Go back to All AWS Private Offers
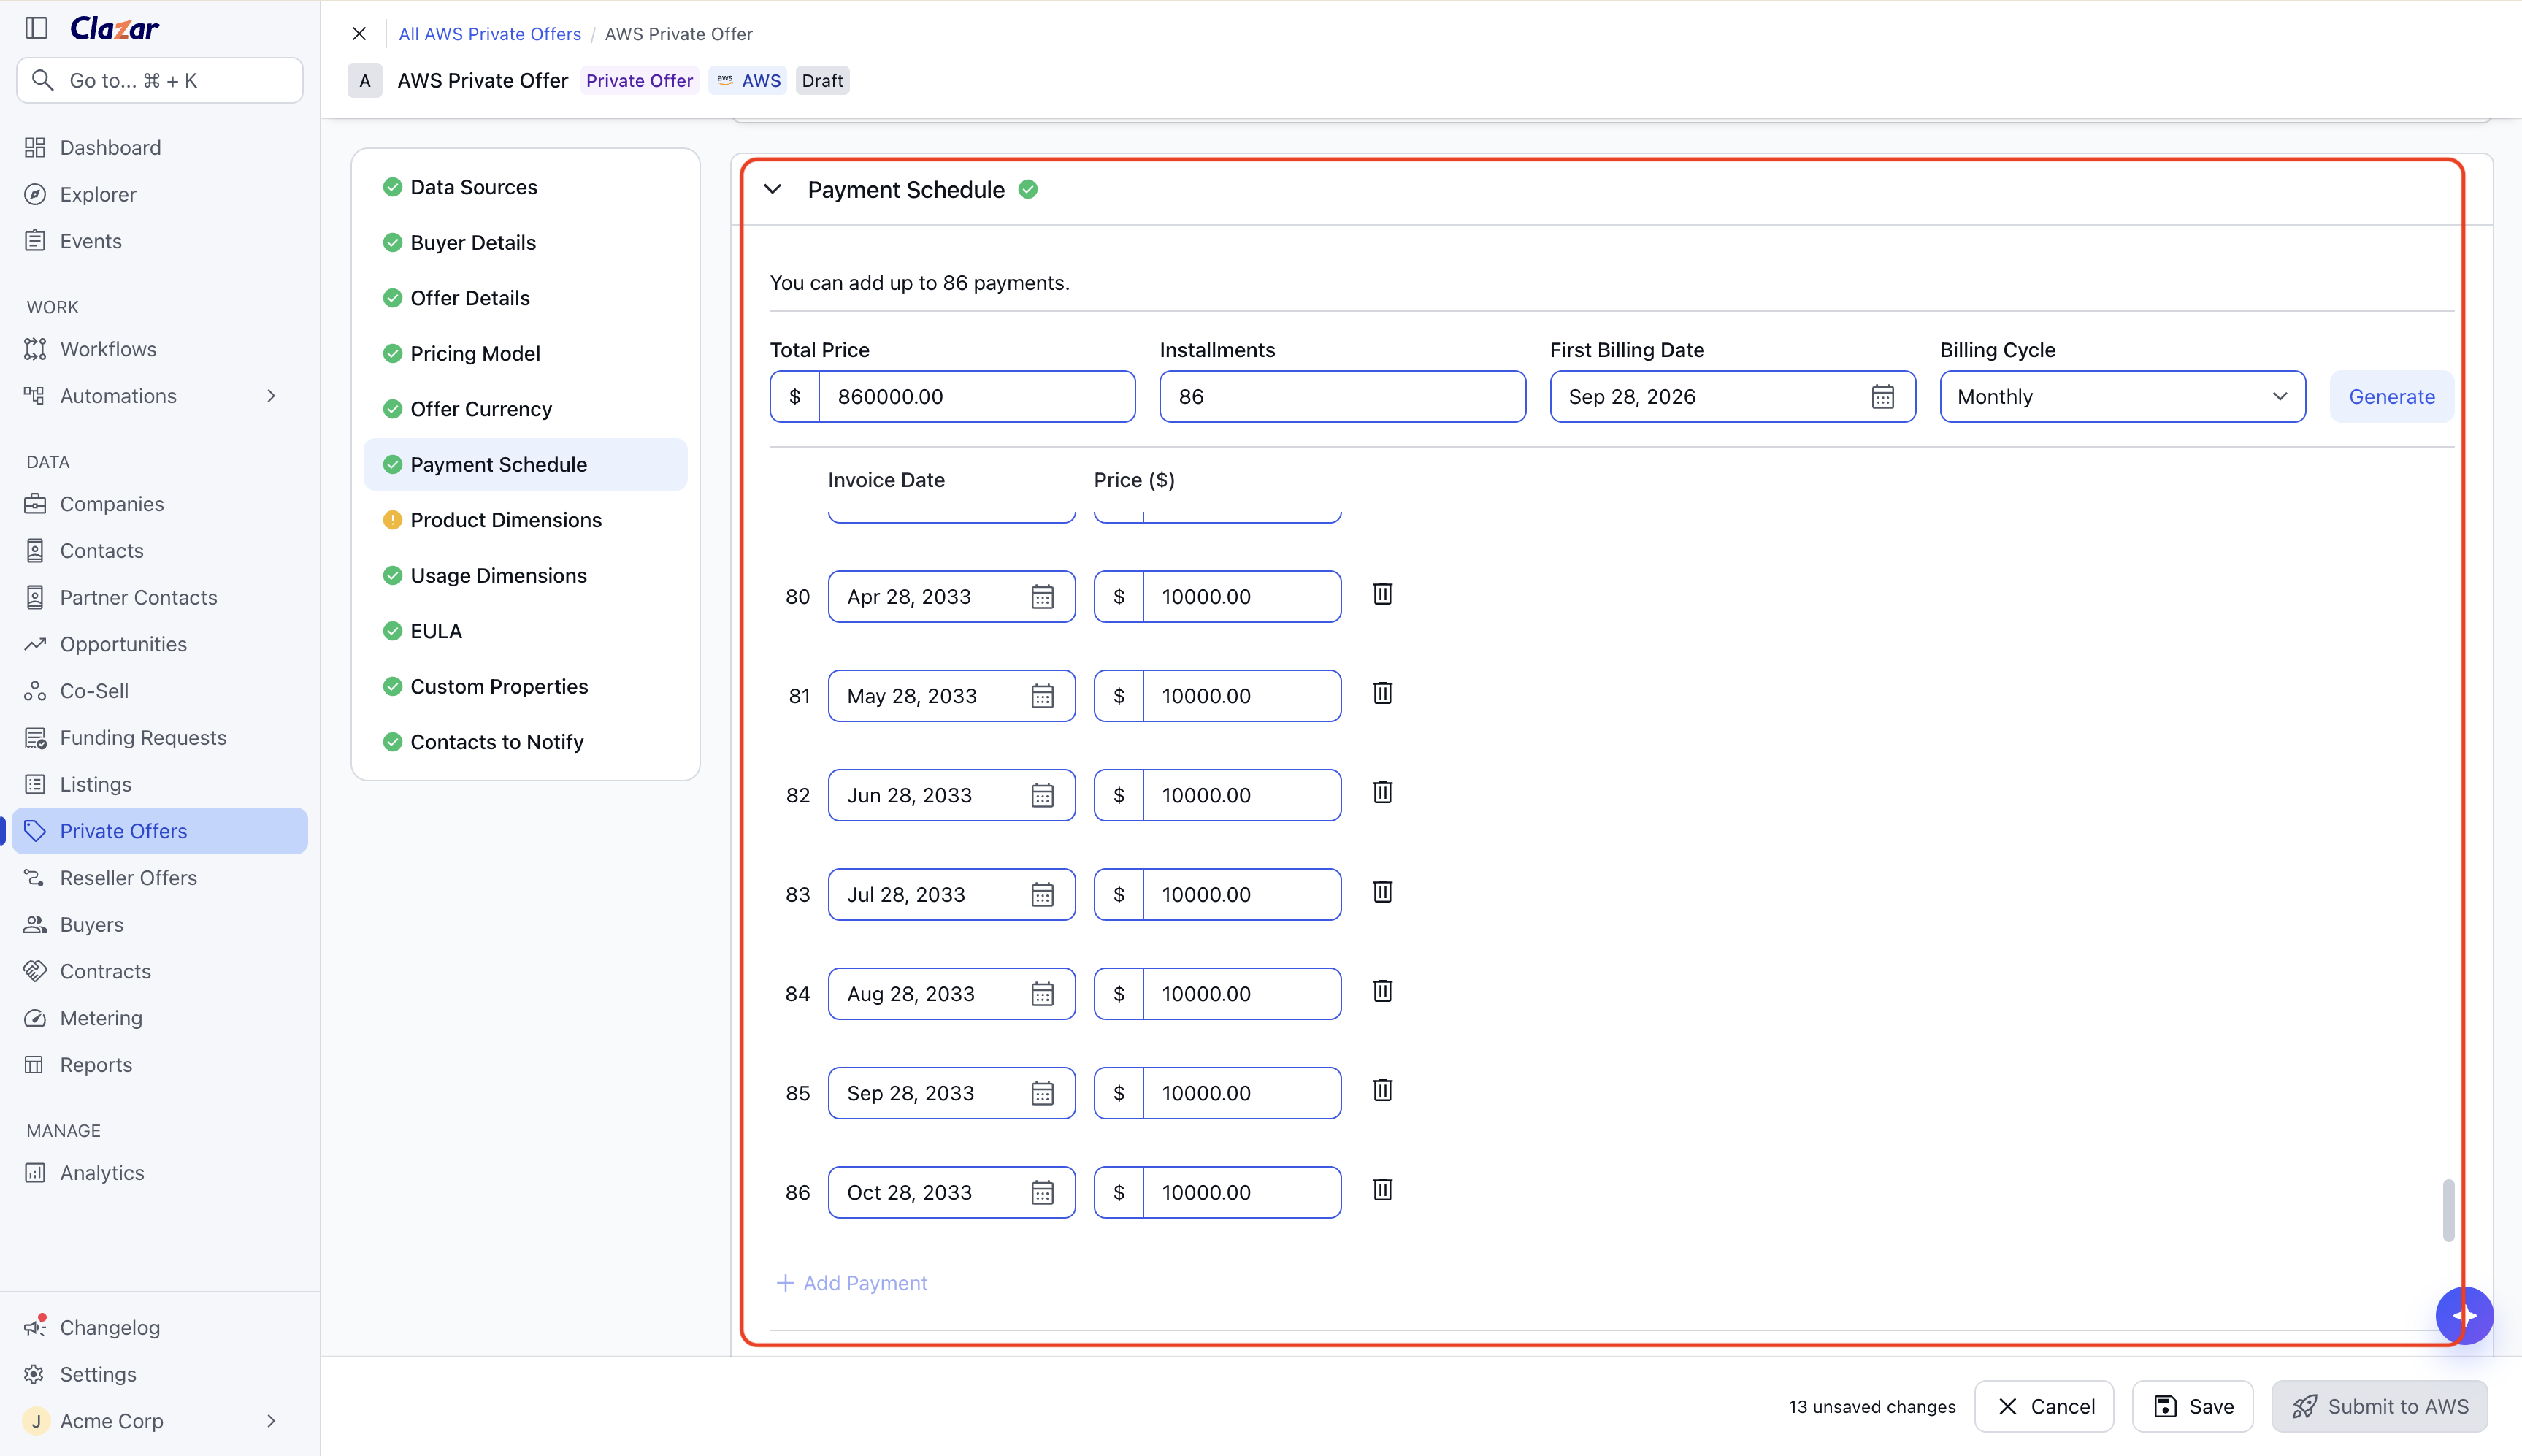The height and width of the screenshot is (1456, 2522). (490, 34)
